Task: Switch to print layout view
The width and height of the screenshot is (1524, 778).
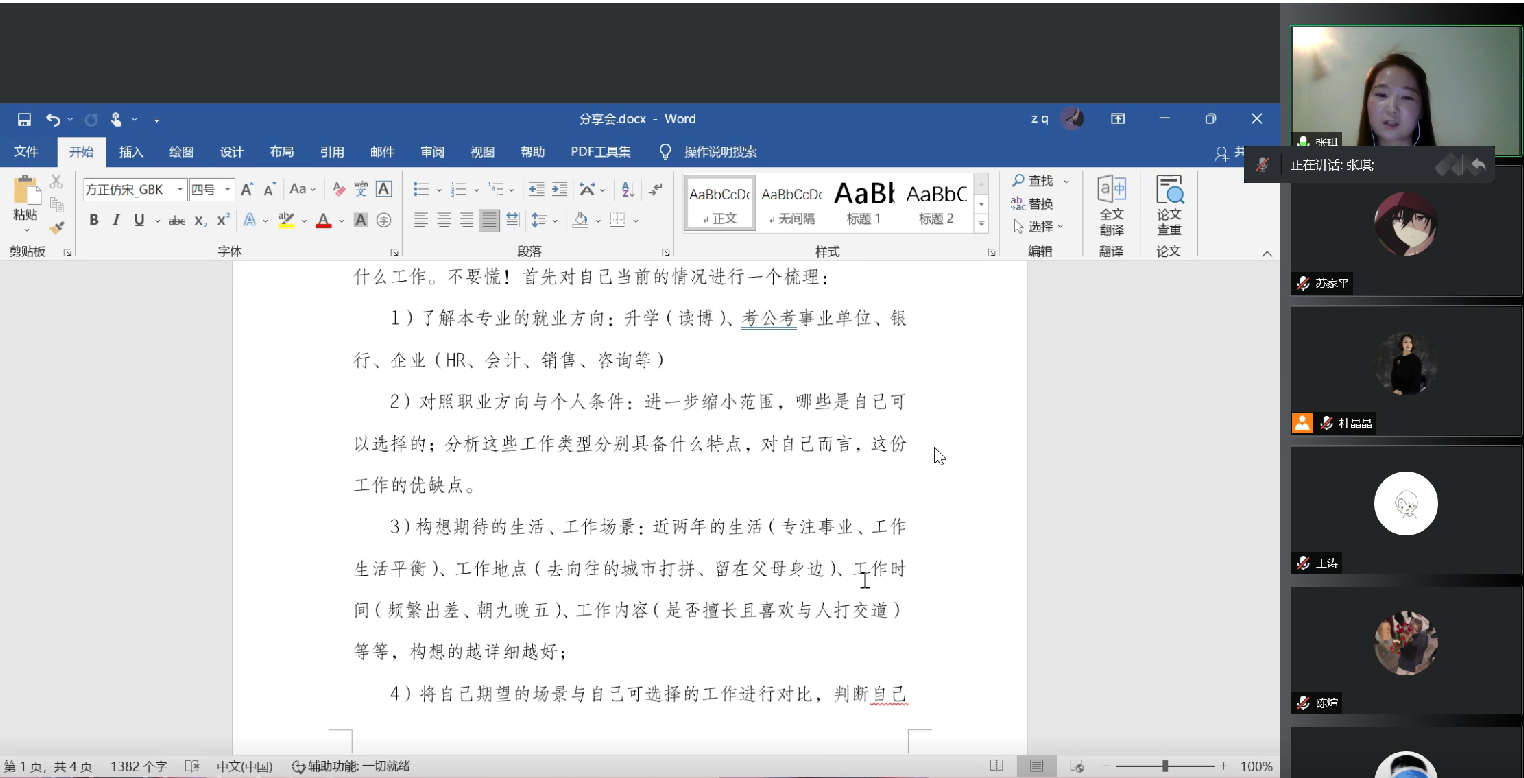Action: click(x=1037, y=766)
